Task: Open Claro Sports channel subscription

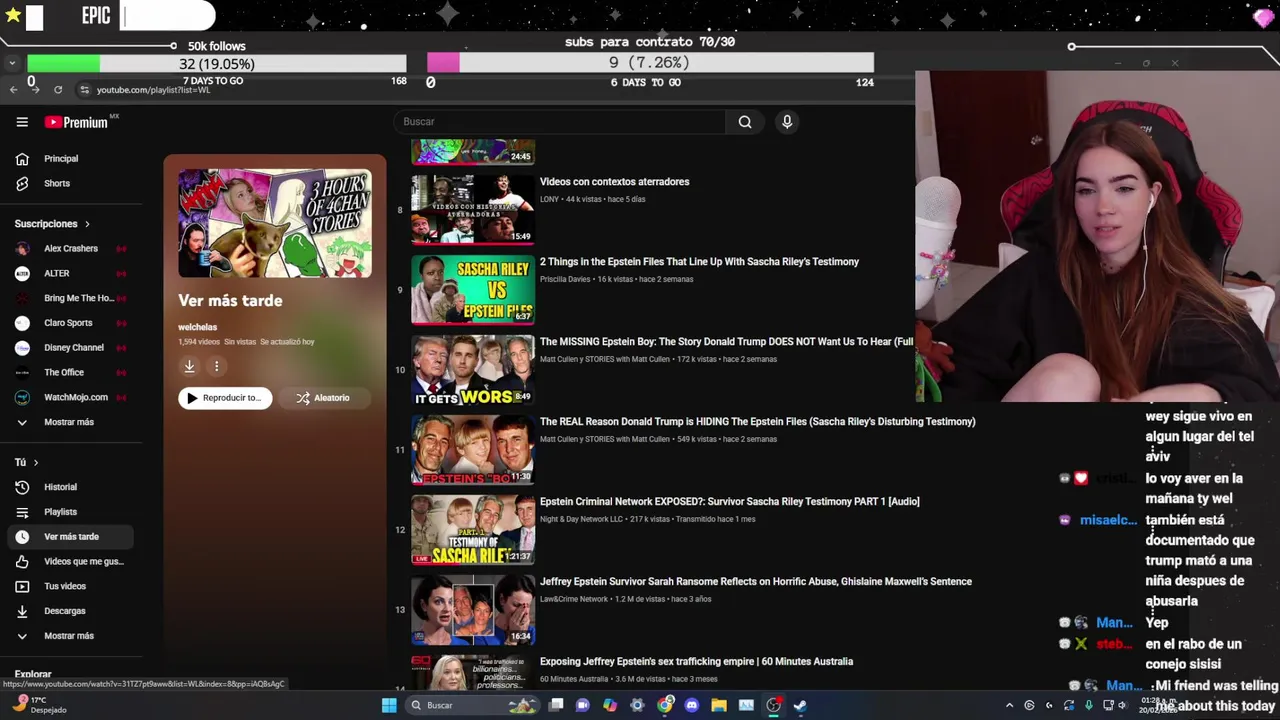Action: [70, 323]
